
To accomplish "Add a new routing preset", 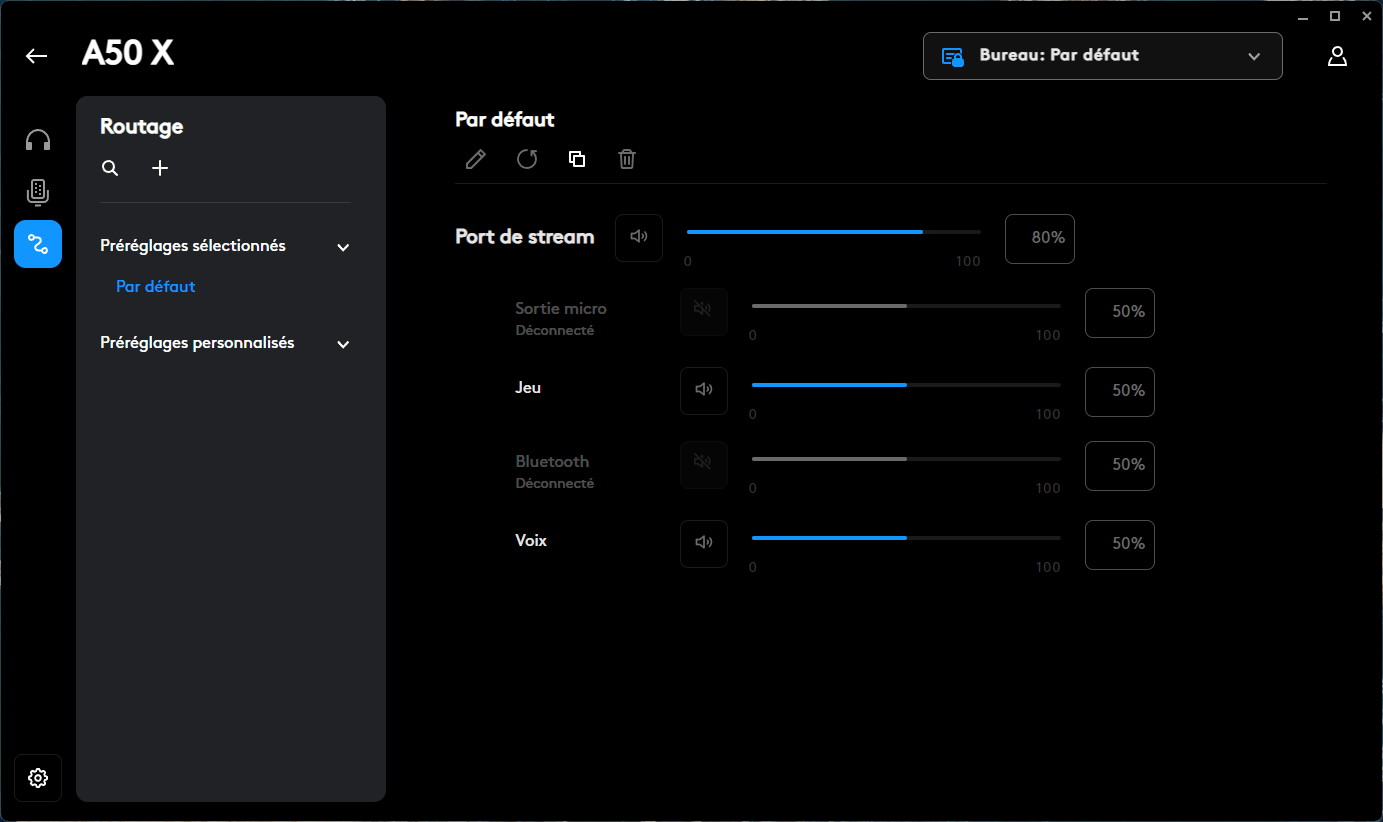I will [x=160, y=168].
